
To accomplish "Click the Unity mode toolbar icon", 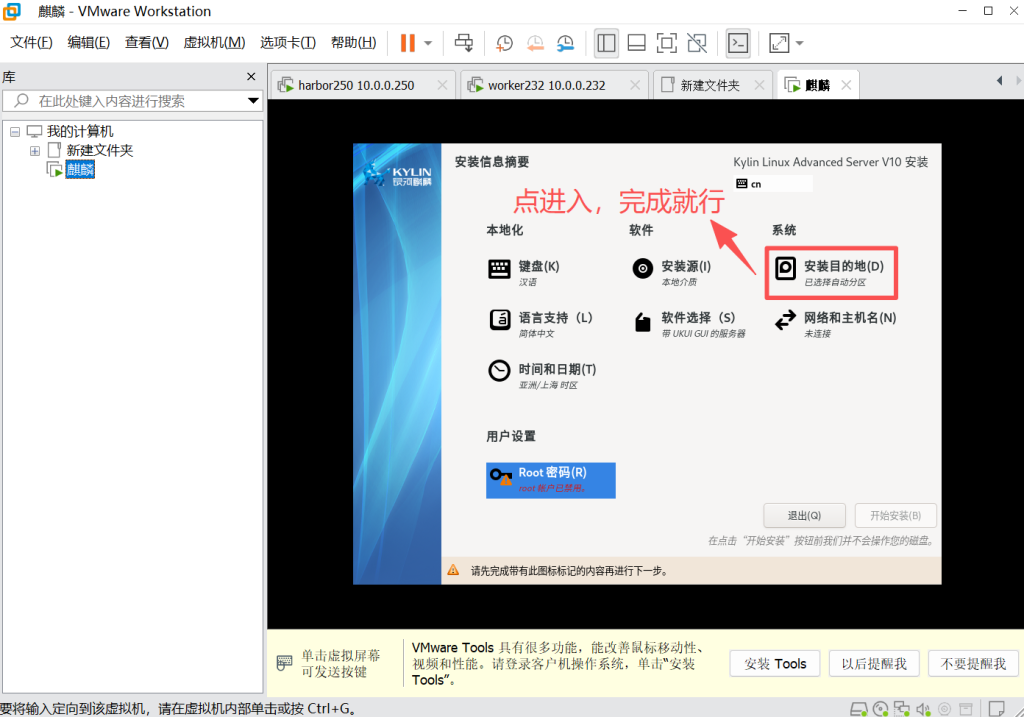I will coord(697,43).
